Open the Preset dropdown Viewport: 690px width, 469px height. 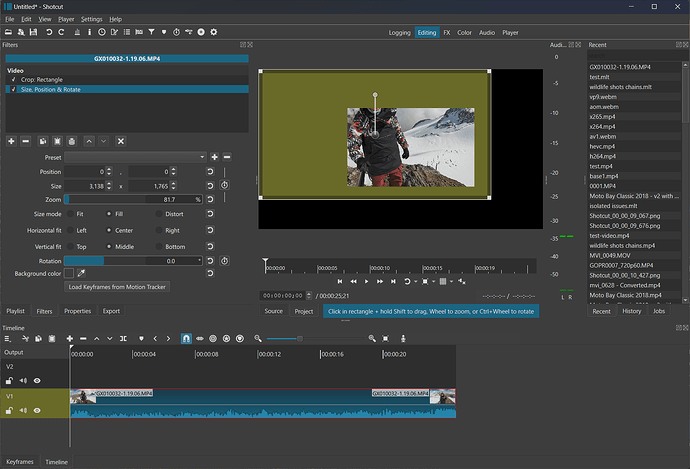click(136, 157)
